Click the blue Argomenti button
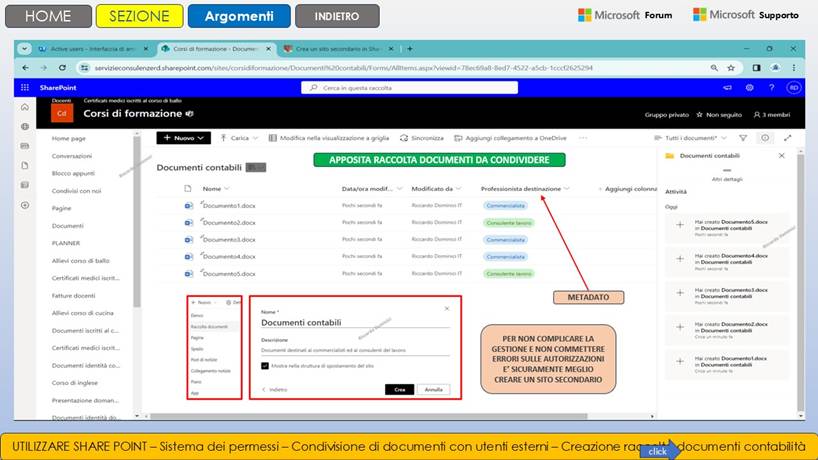The image size is (818, 460). (239, 16)
